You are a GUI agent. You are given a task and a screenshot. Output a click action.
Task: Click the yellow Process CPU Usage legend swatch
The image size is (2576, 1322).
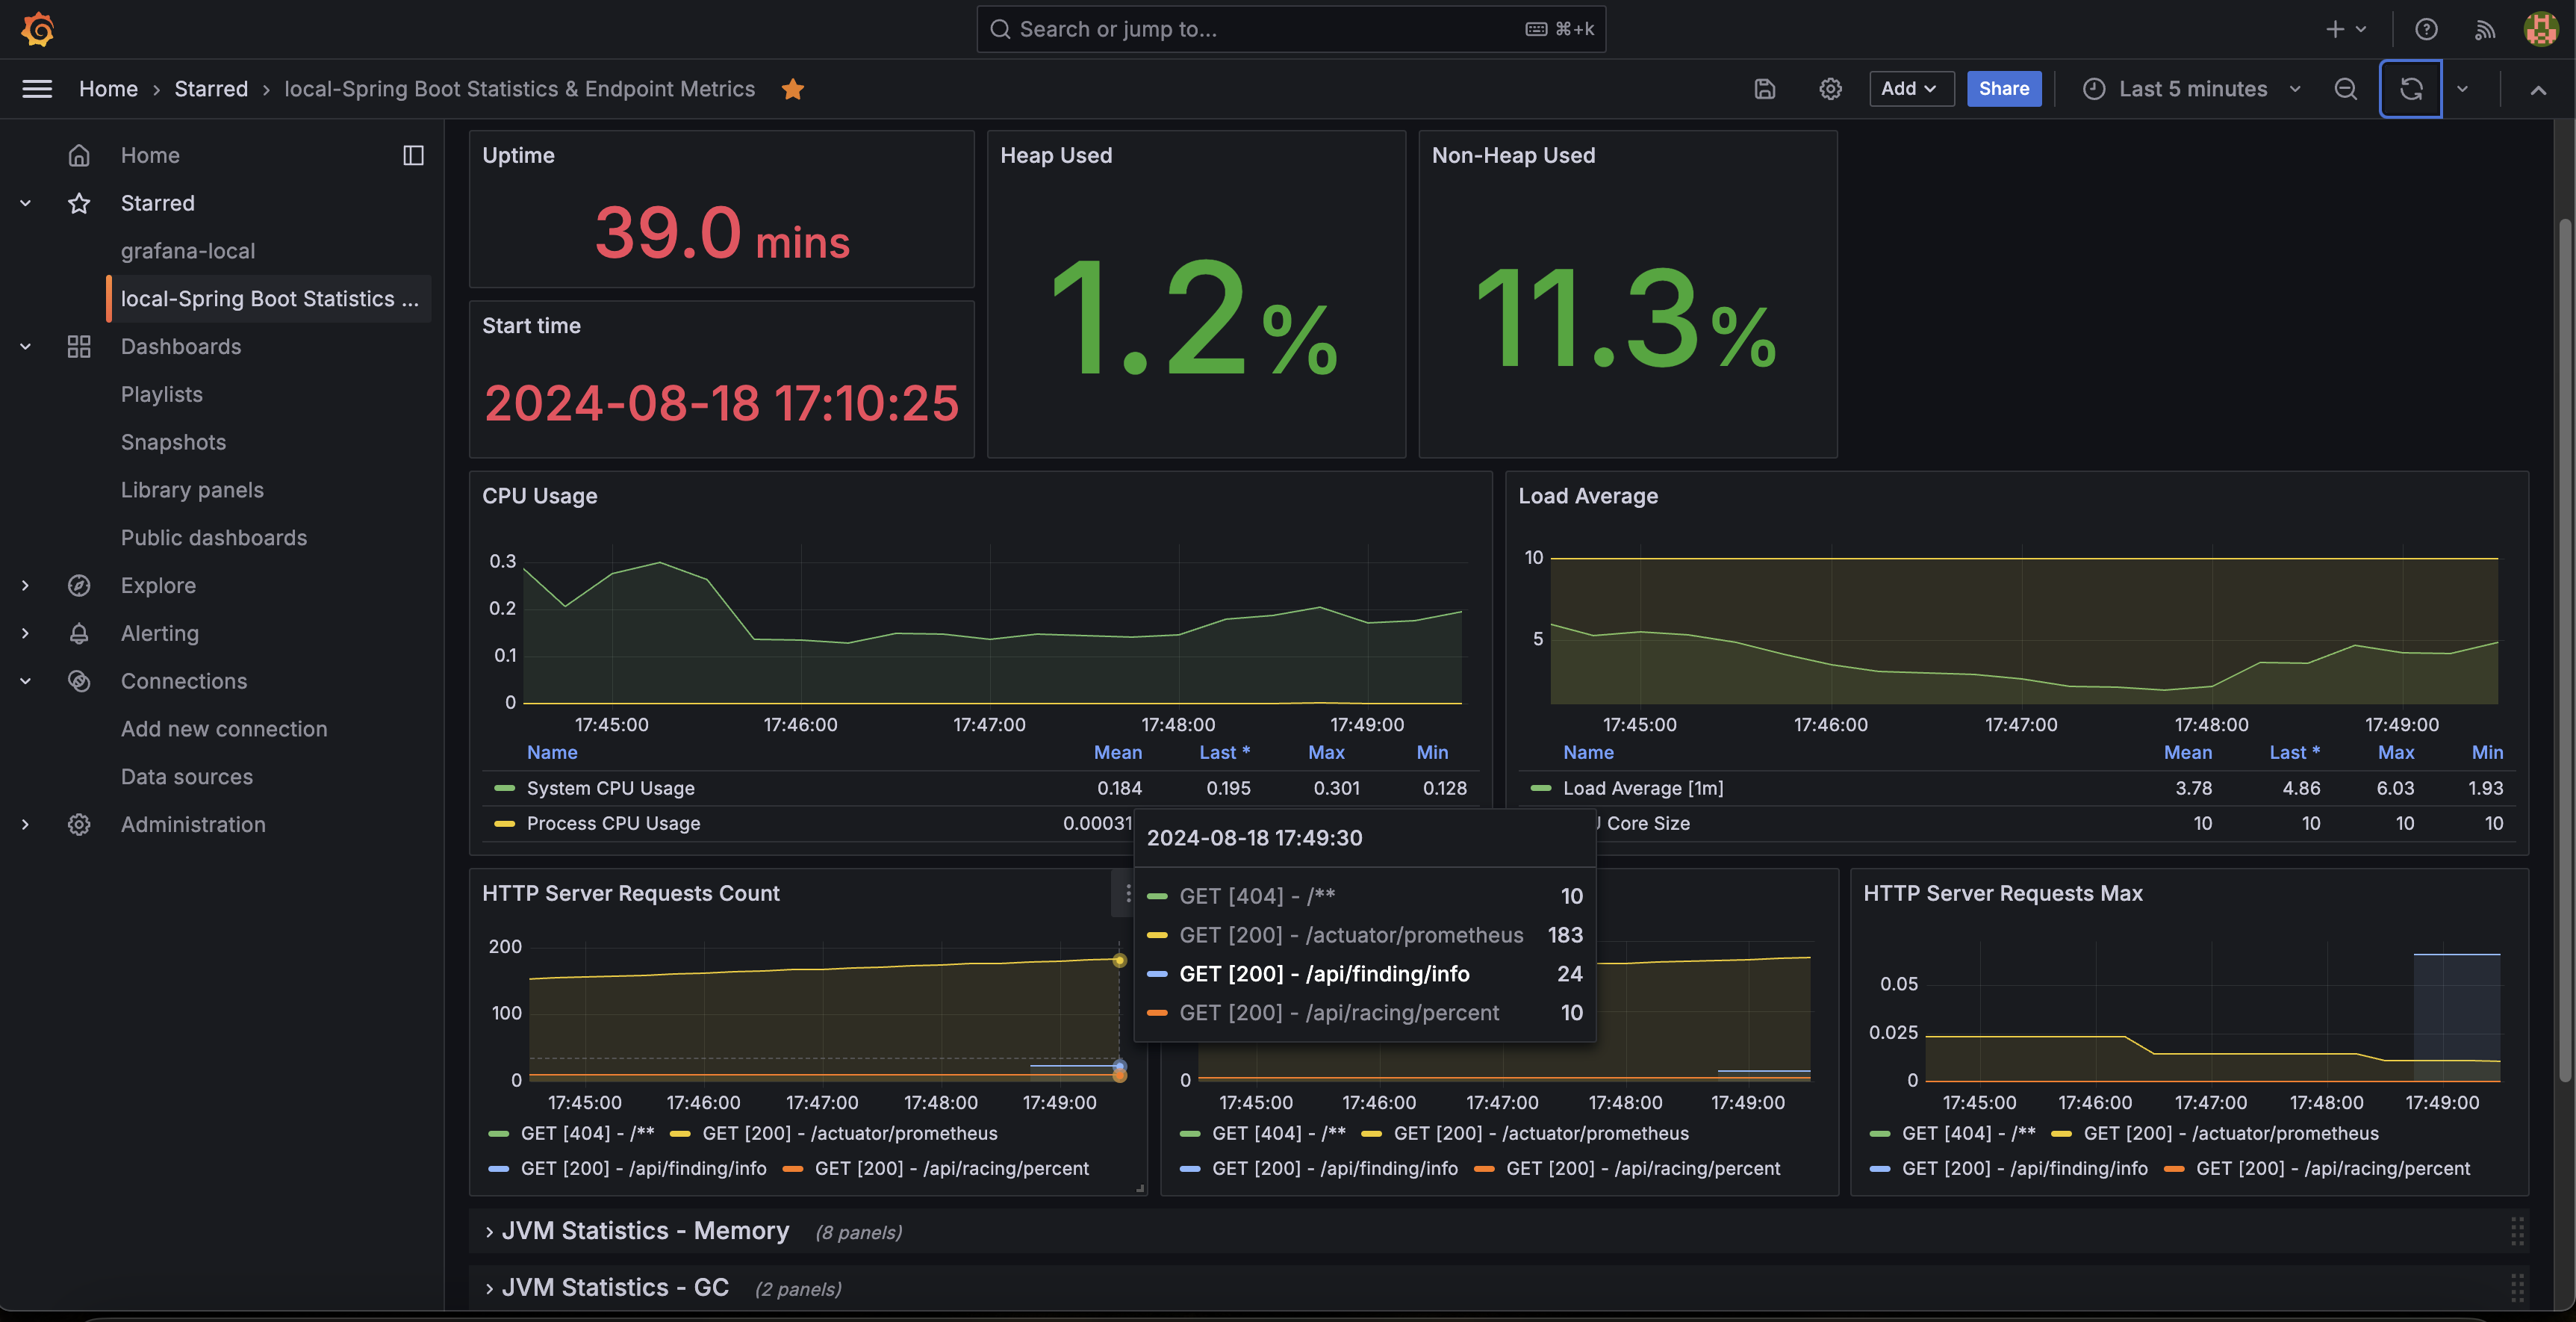[504, 823]
